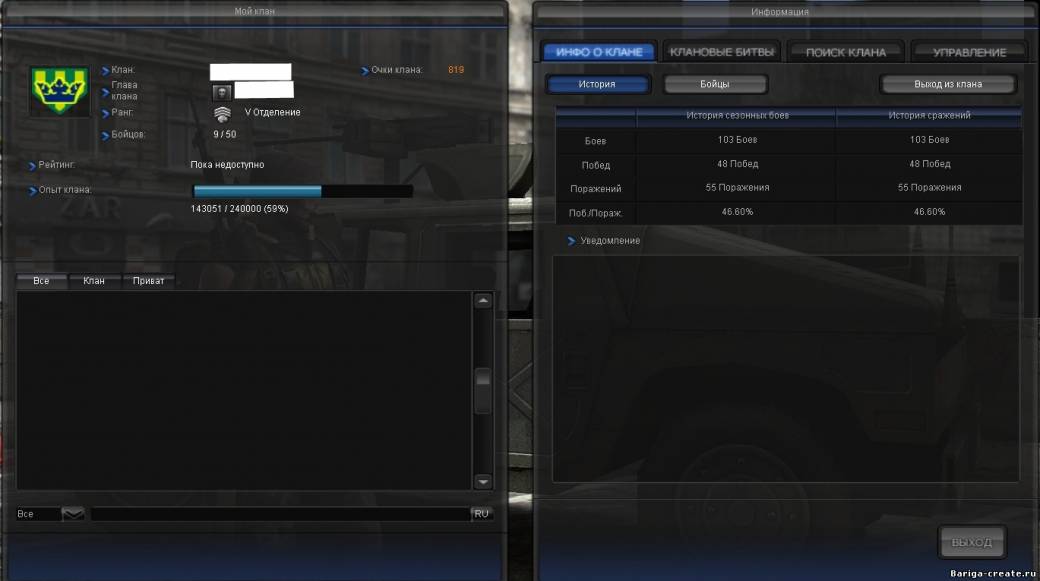
Task: Click the chat scroll down arrow
Action: point(483,482)
